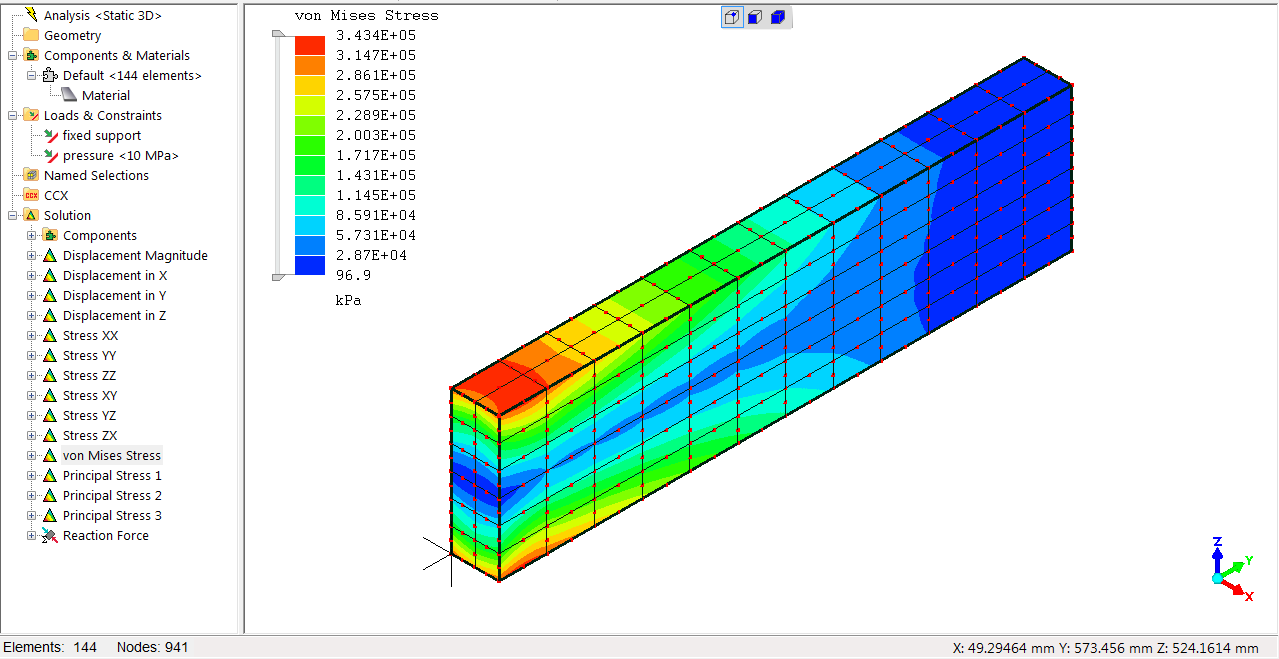The width and height of the screenshot is (1279, 659).
Task: Click the legend minimum value 96.9
Action: point(353,275)
